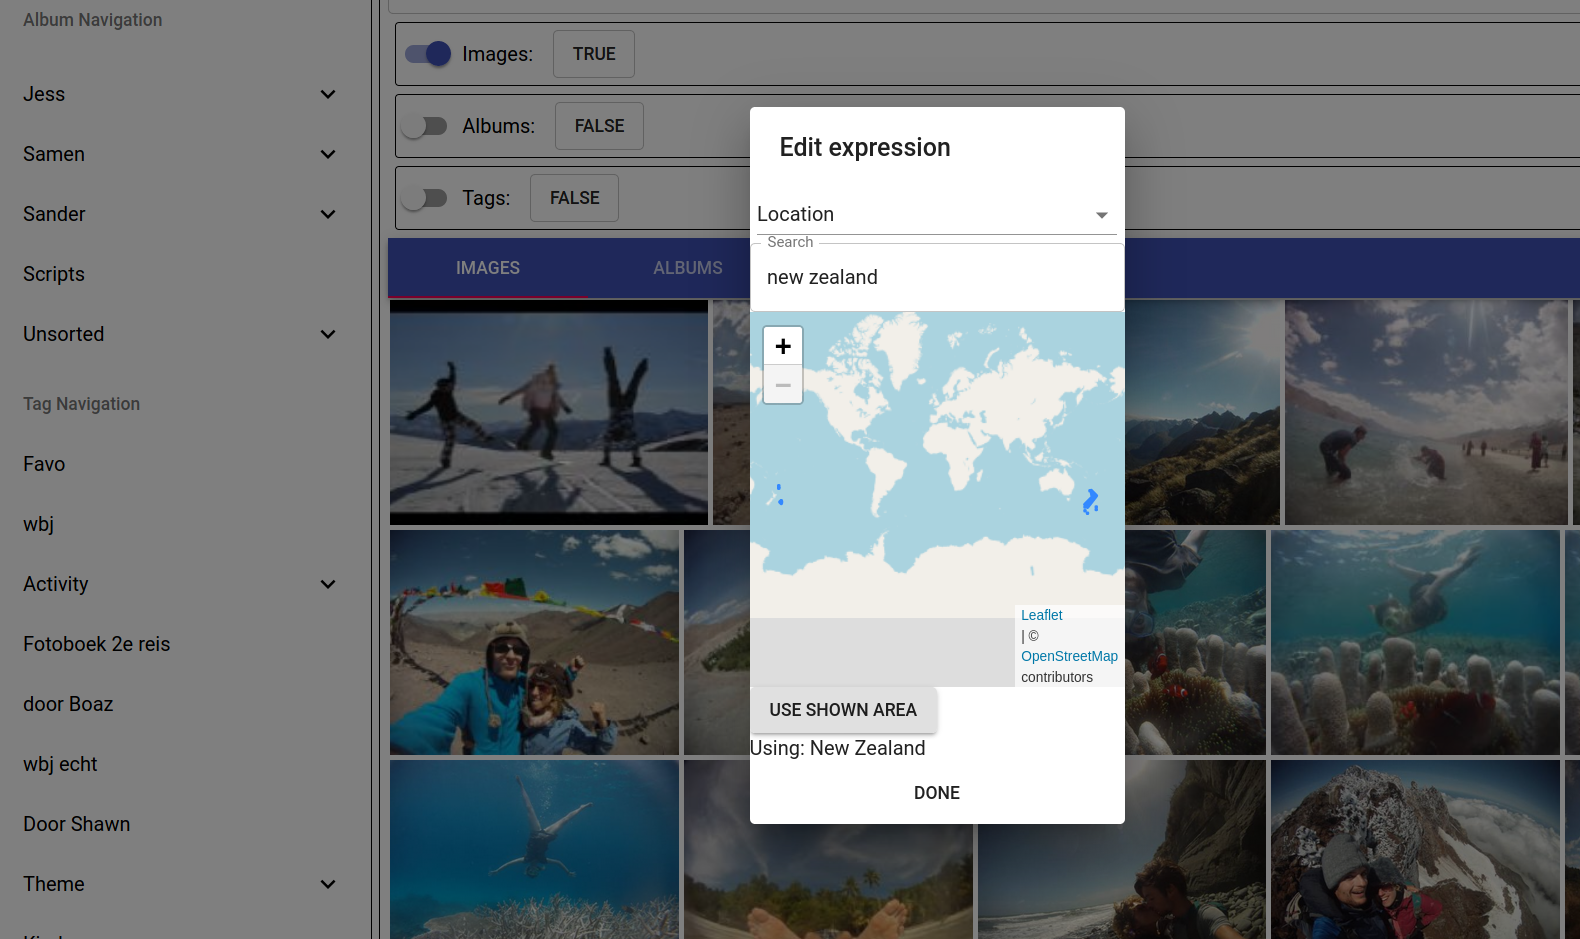This screenshot has width=1580, height=939.
Task: Click the FALSE button for Tags
Action: [574, 198]
